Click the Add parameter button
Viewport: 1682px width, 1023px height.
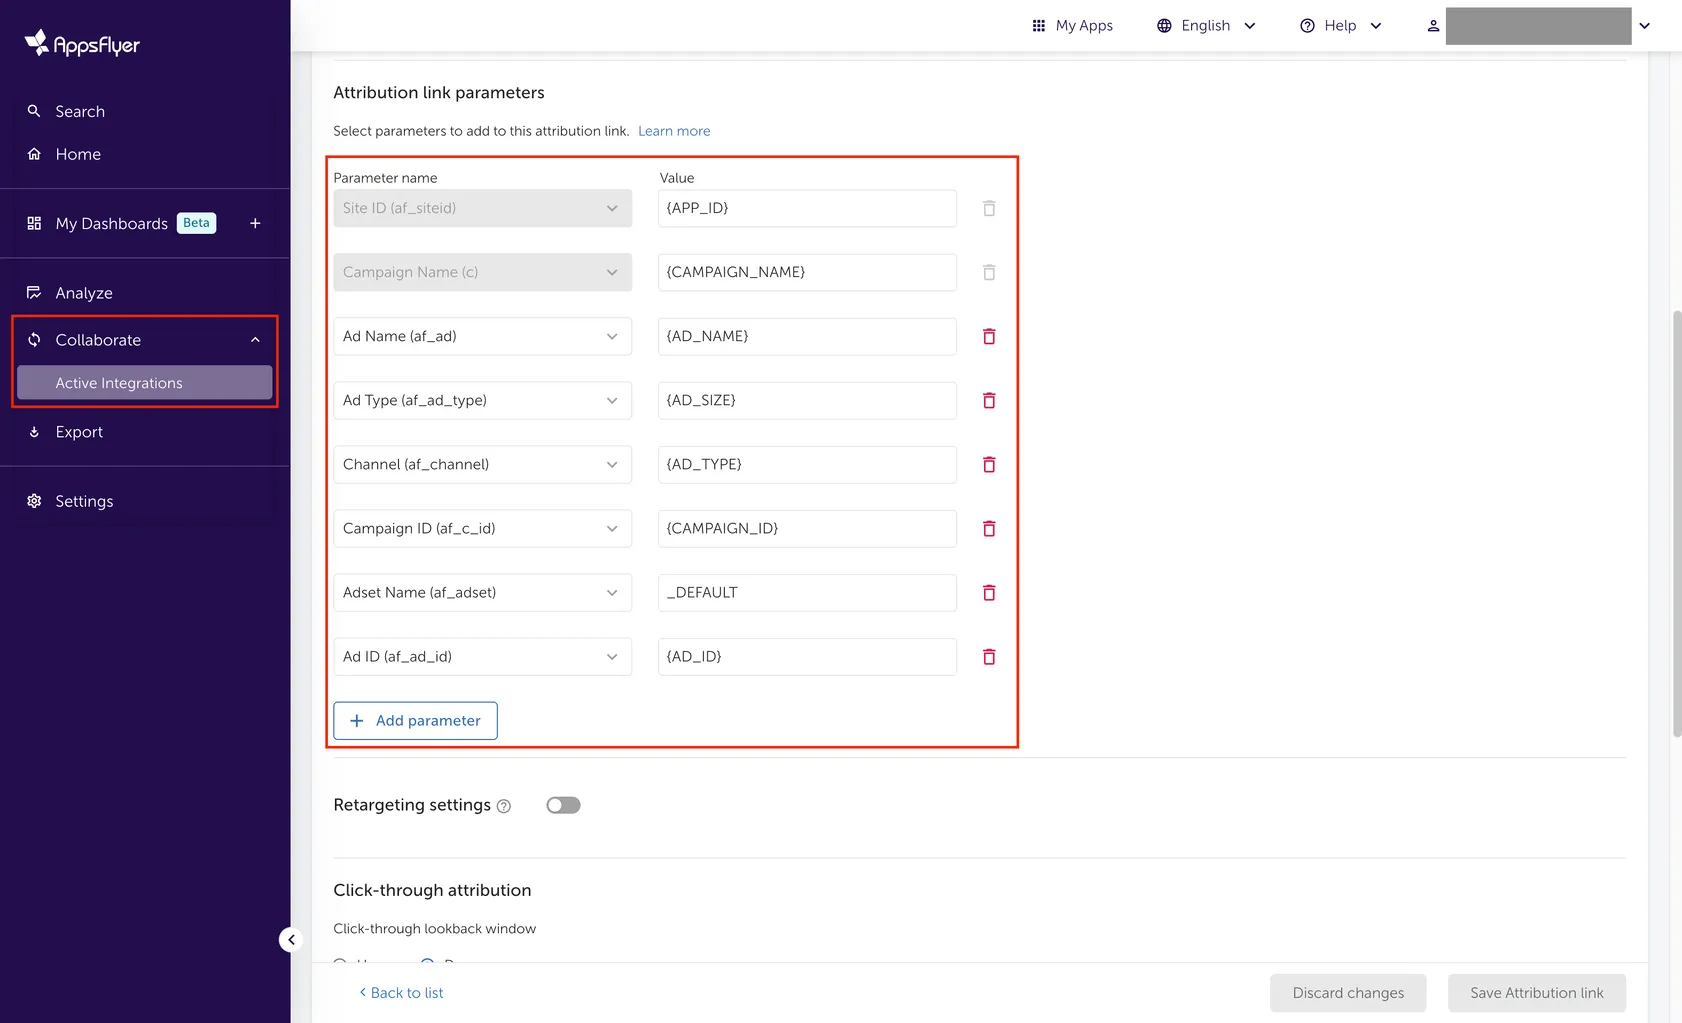click(415, 720)
